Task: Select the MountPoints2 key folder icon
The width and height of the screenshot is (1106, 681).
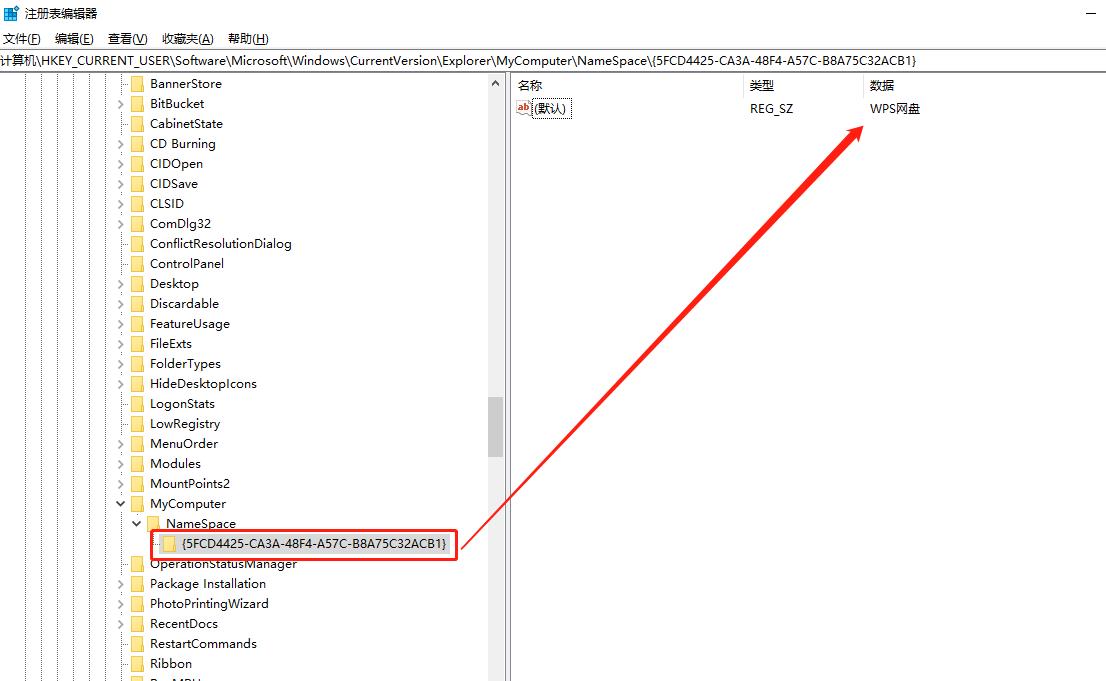Action: click(x=136, y=483)
